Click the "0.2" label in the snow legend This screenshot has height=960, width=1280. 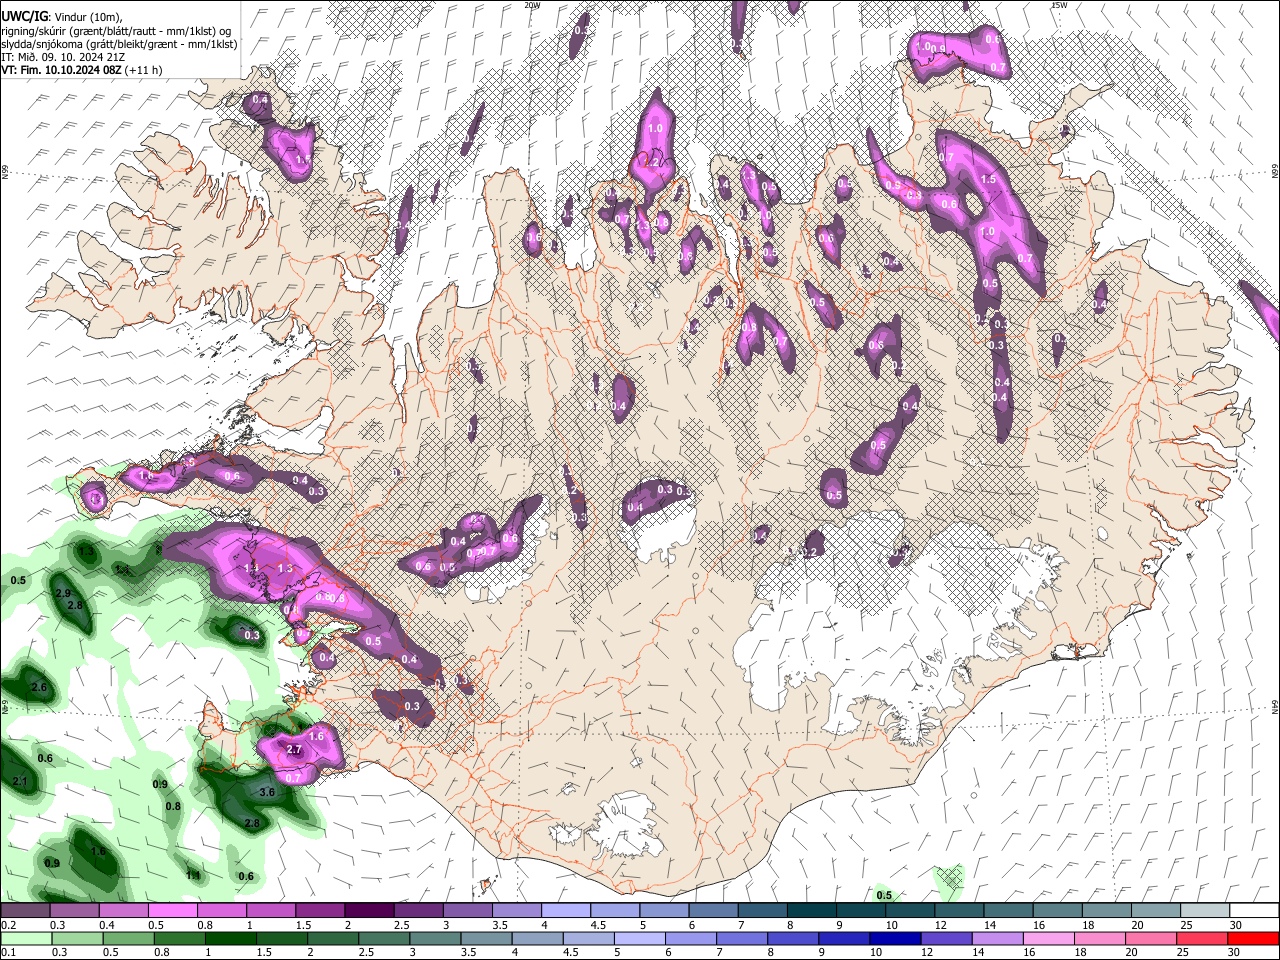click(x=8, y=925)
